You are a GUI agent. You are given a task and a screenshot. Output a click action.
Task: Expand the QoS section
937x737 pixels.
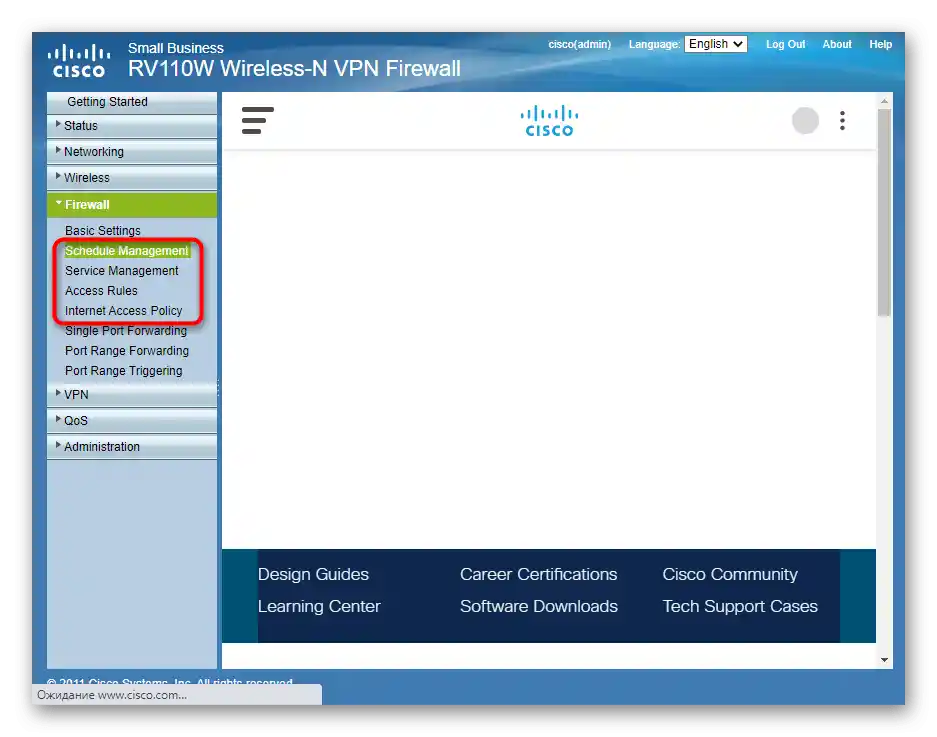point(132,421)
